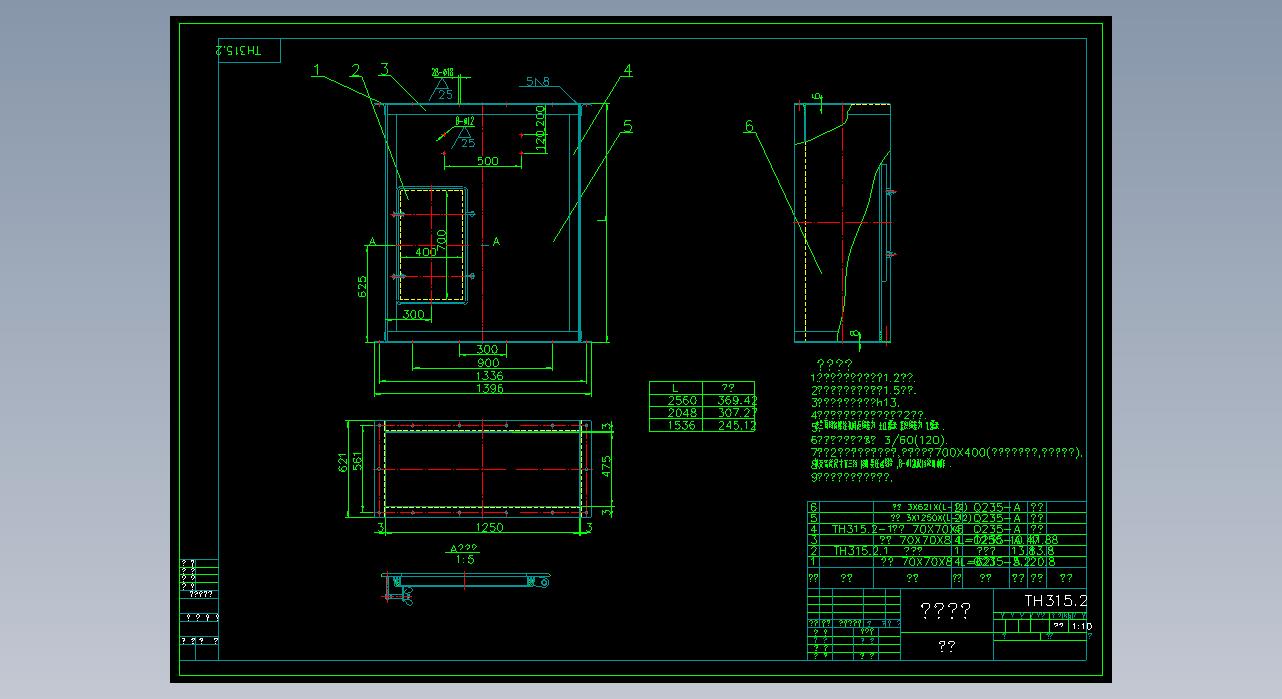Select the 625 vertical dimension
Screen dimensions: 1282x699
(363, 286)
